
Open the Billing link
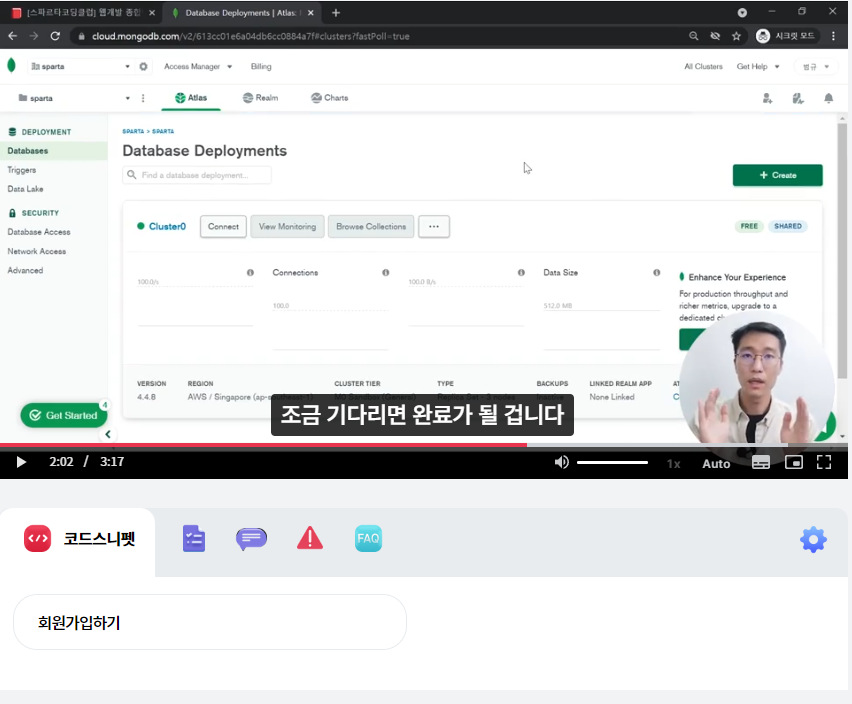point(261,66)
